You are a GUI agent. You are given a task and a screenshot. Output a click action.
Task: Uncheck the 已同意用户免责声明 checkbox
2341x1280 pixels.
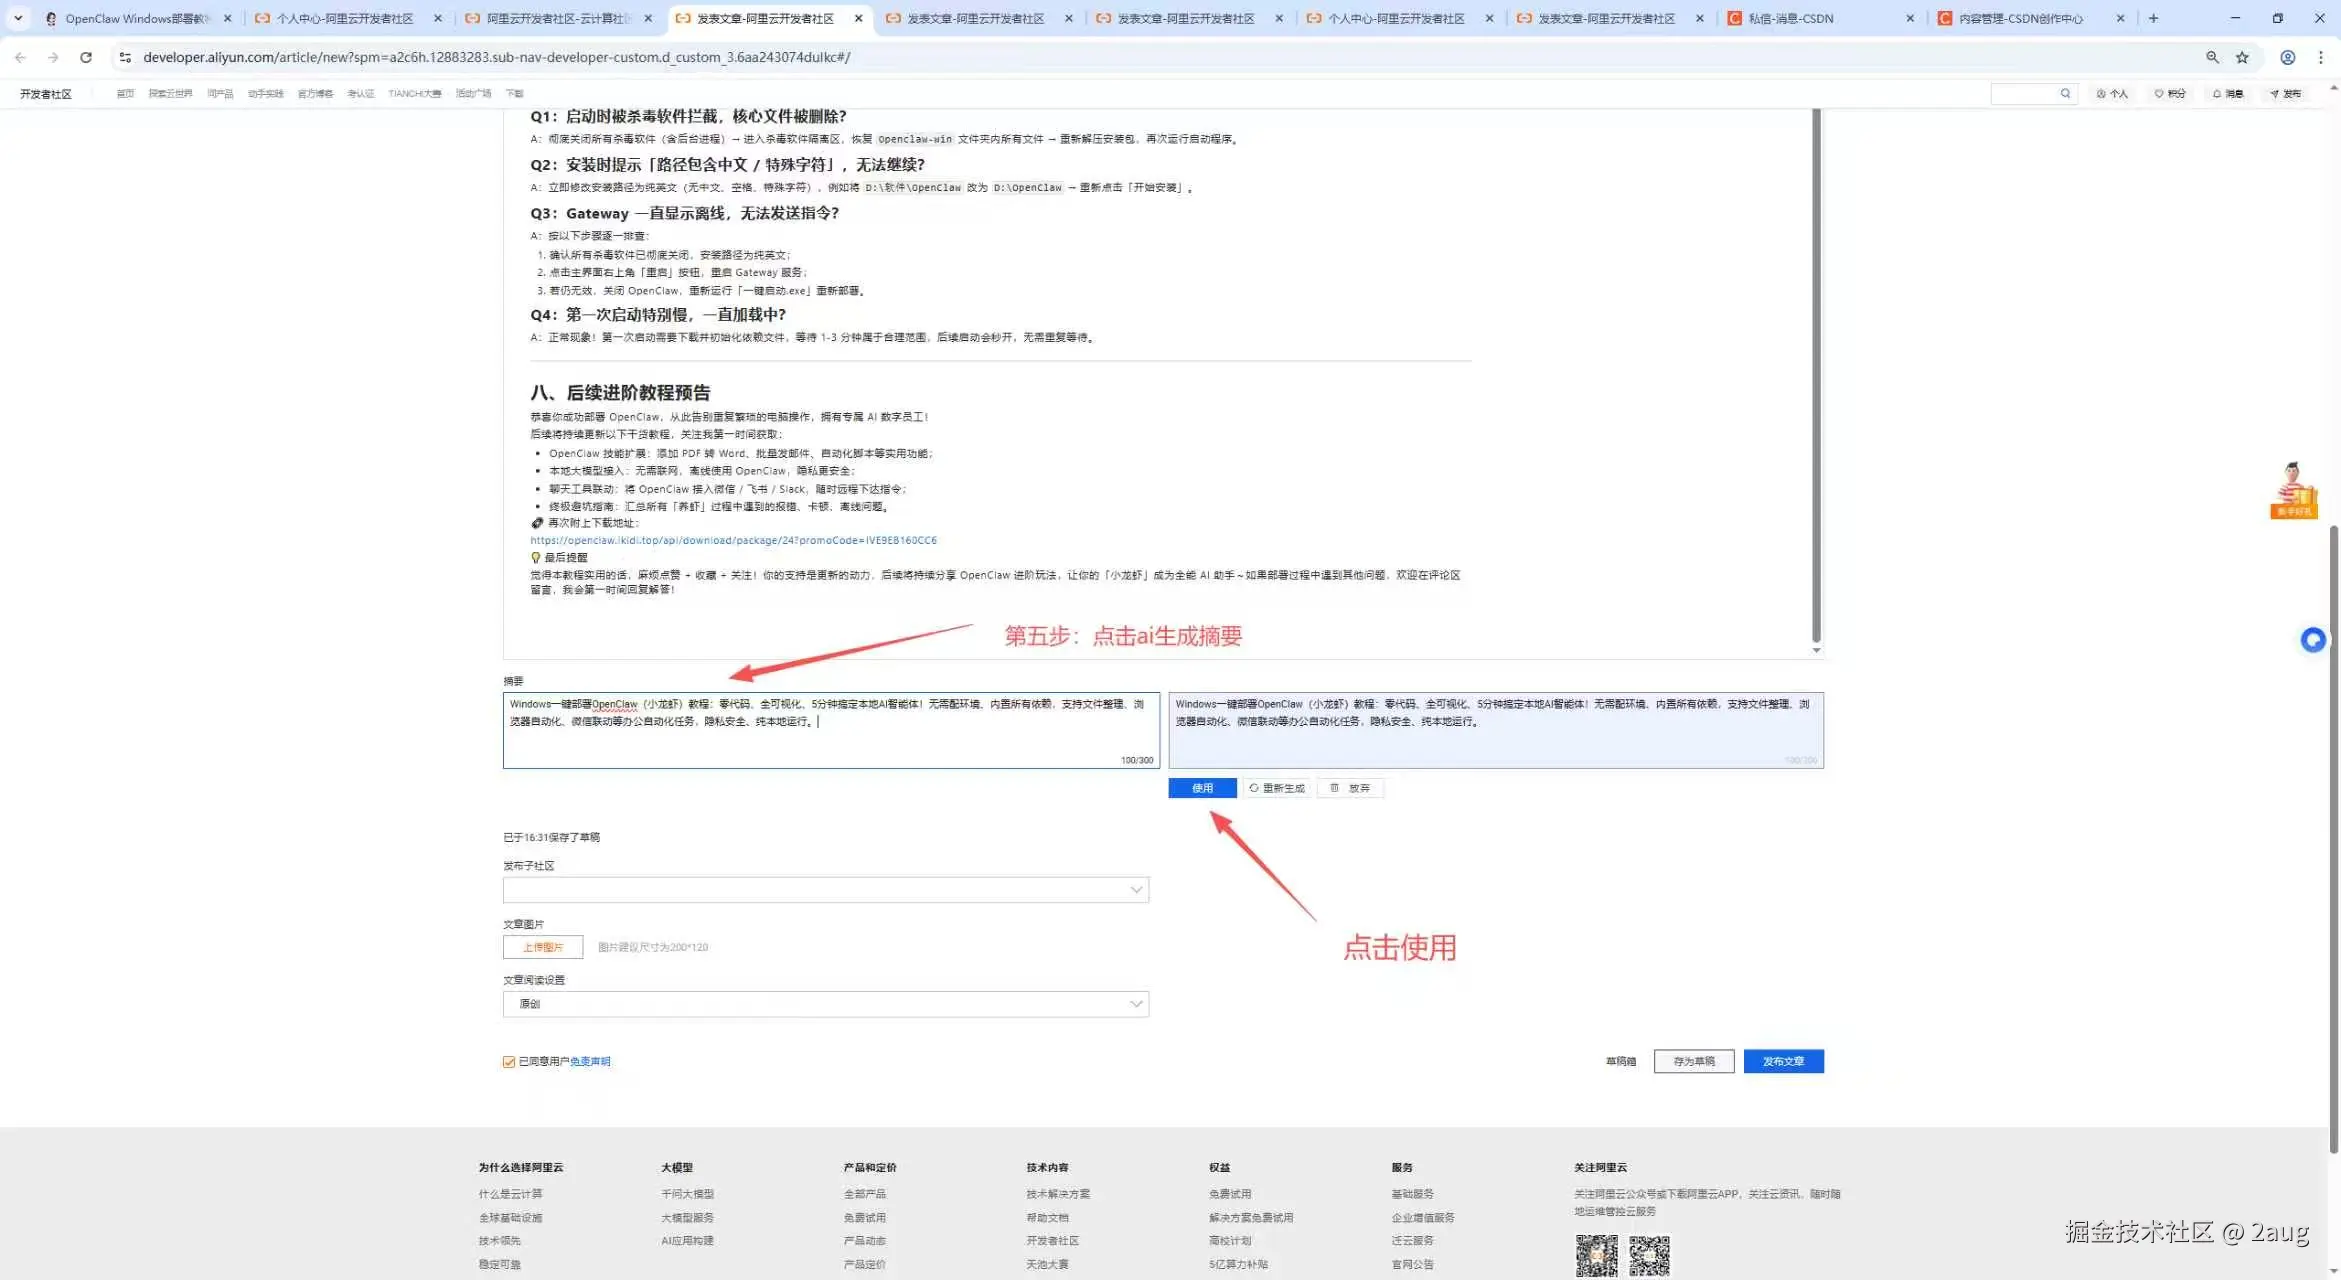[509, 1062]
